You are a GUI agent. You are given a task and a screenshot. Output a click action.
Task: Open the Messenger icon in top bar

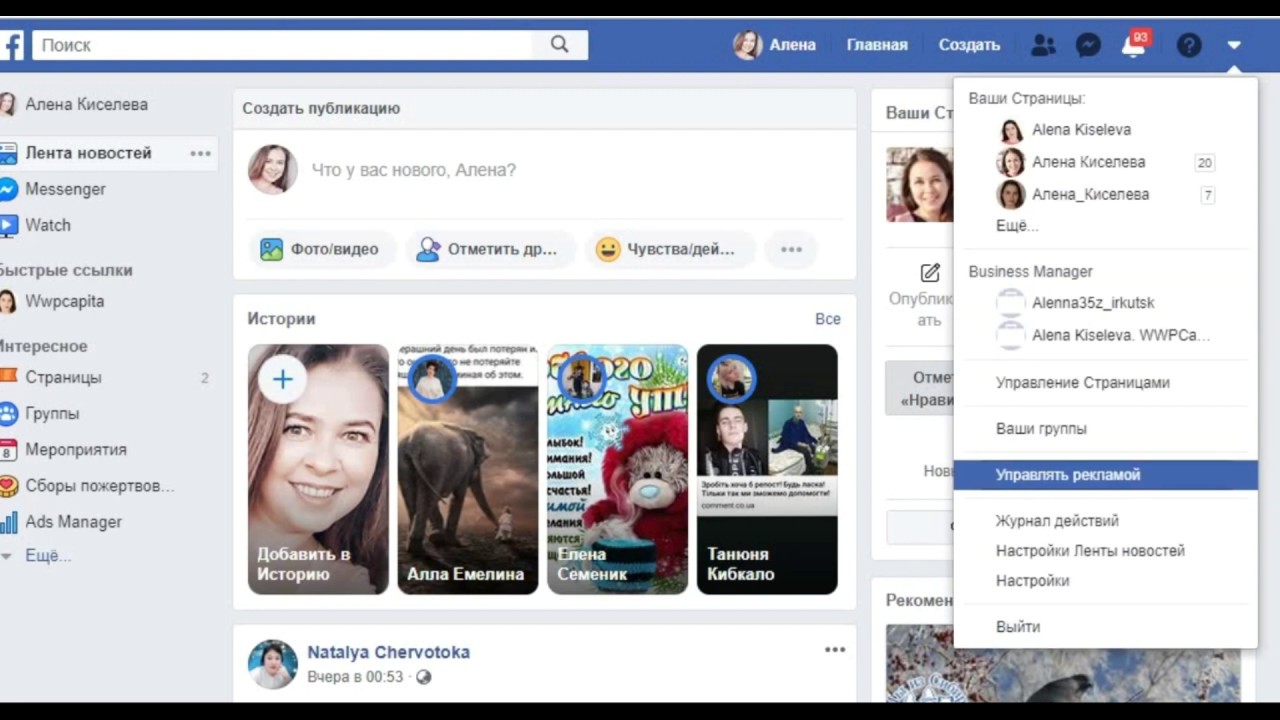pos(1088,45)
